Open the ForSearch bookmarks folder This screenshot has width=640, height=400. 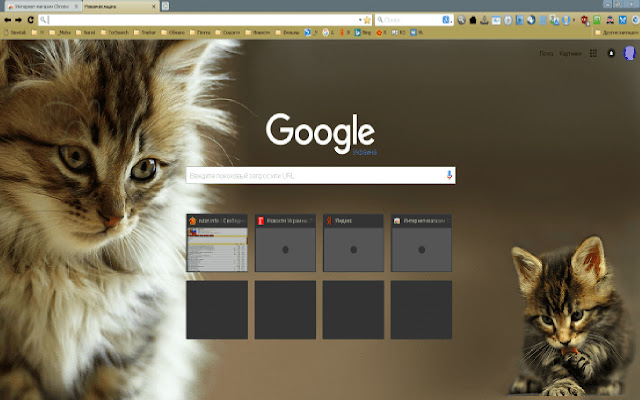(x=115, y=32)
